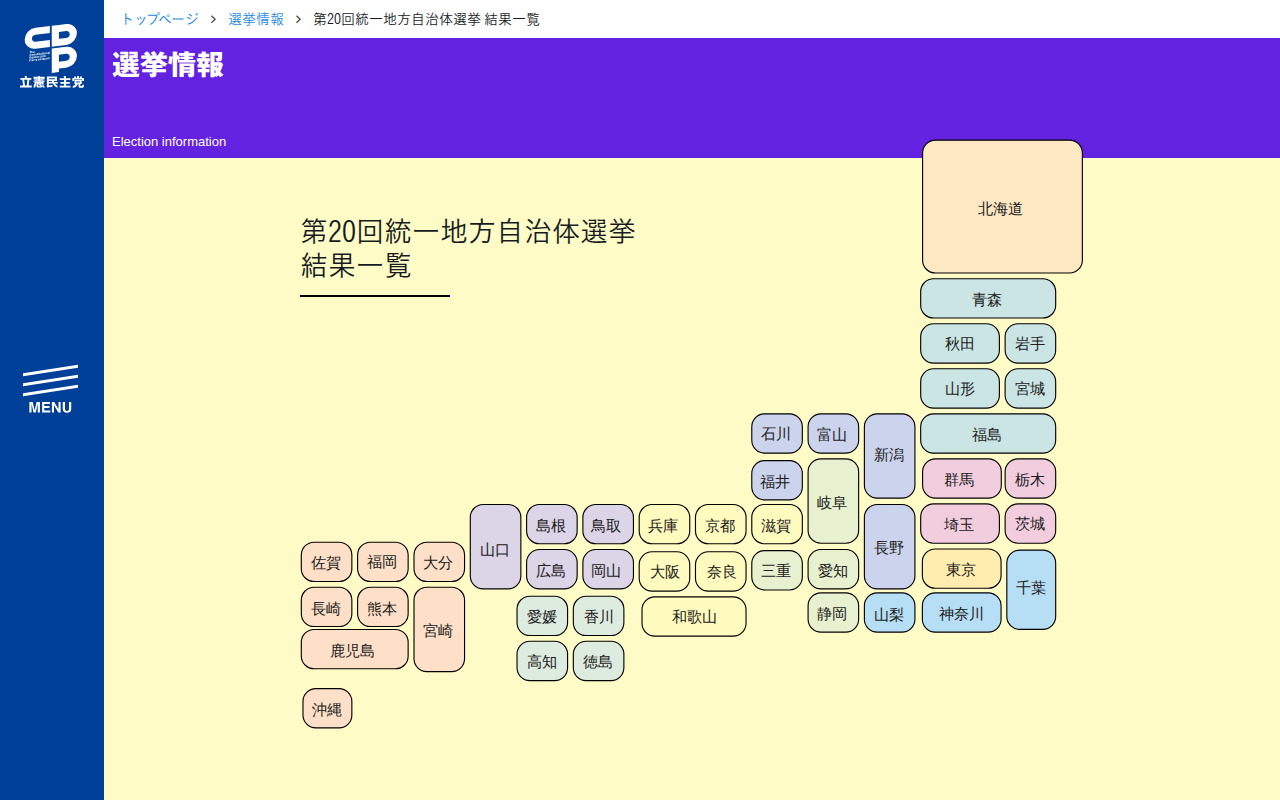Image resolution: width=1280 pixels, height=800 pixels.
Task: Choose 栃木 on the map
Action: [x=1030, y=479]
